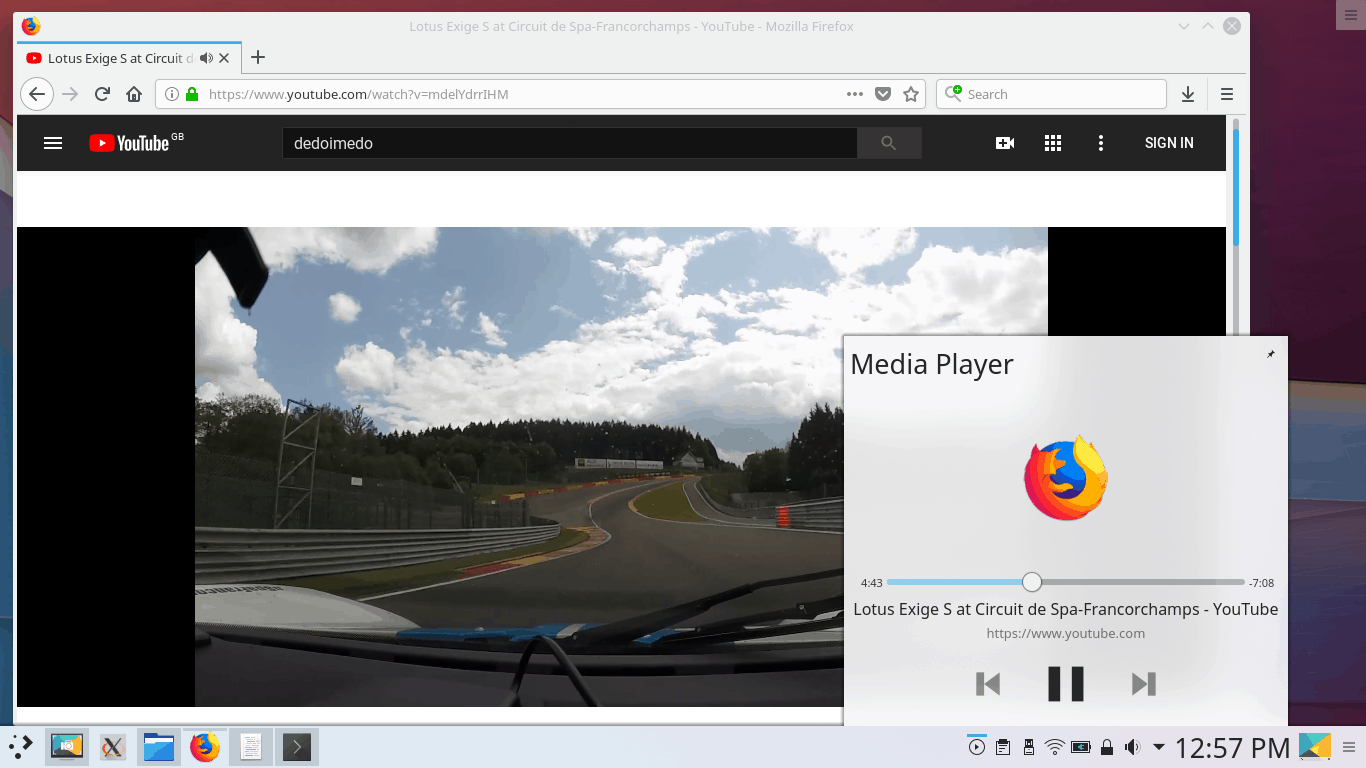Skip to previous track in Media Player

(x=988, y=684)
